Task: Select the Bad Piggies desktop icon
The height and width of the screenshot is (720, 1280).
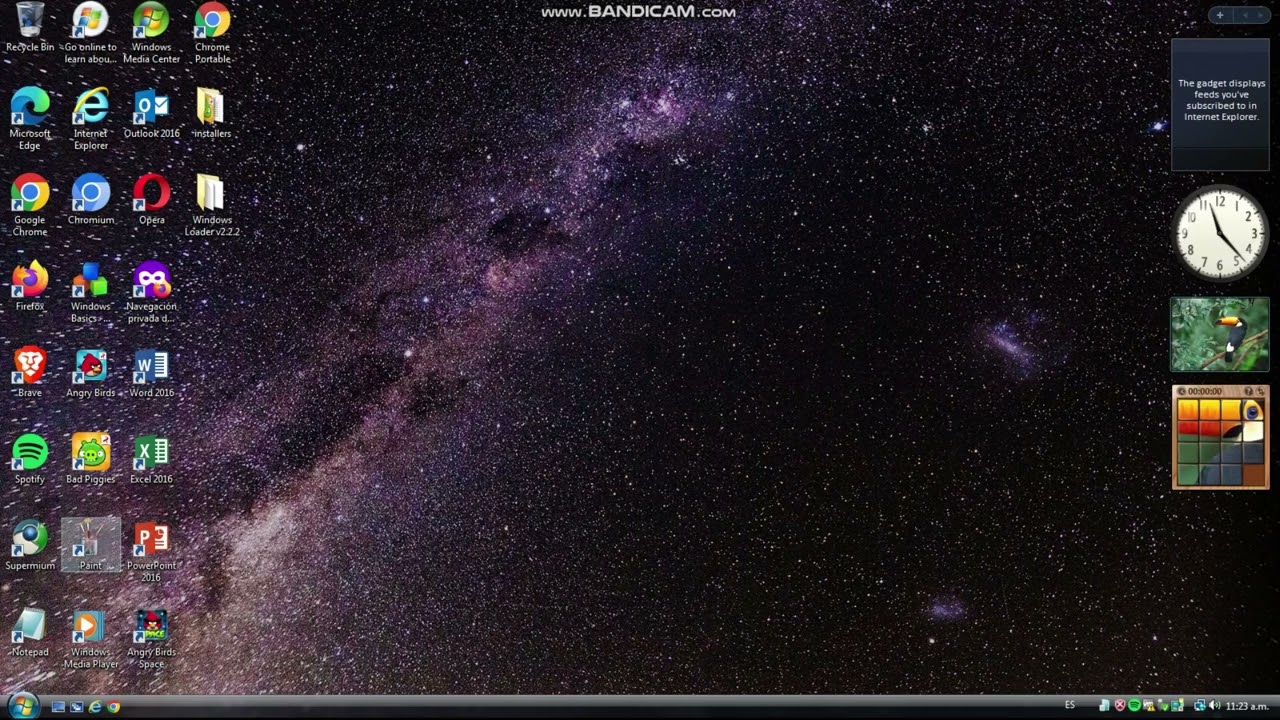Action: (x=90, y=459)
